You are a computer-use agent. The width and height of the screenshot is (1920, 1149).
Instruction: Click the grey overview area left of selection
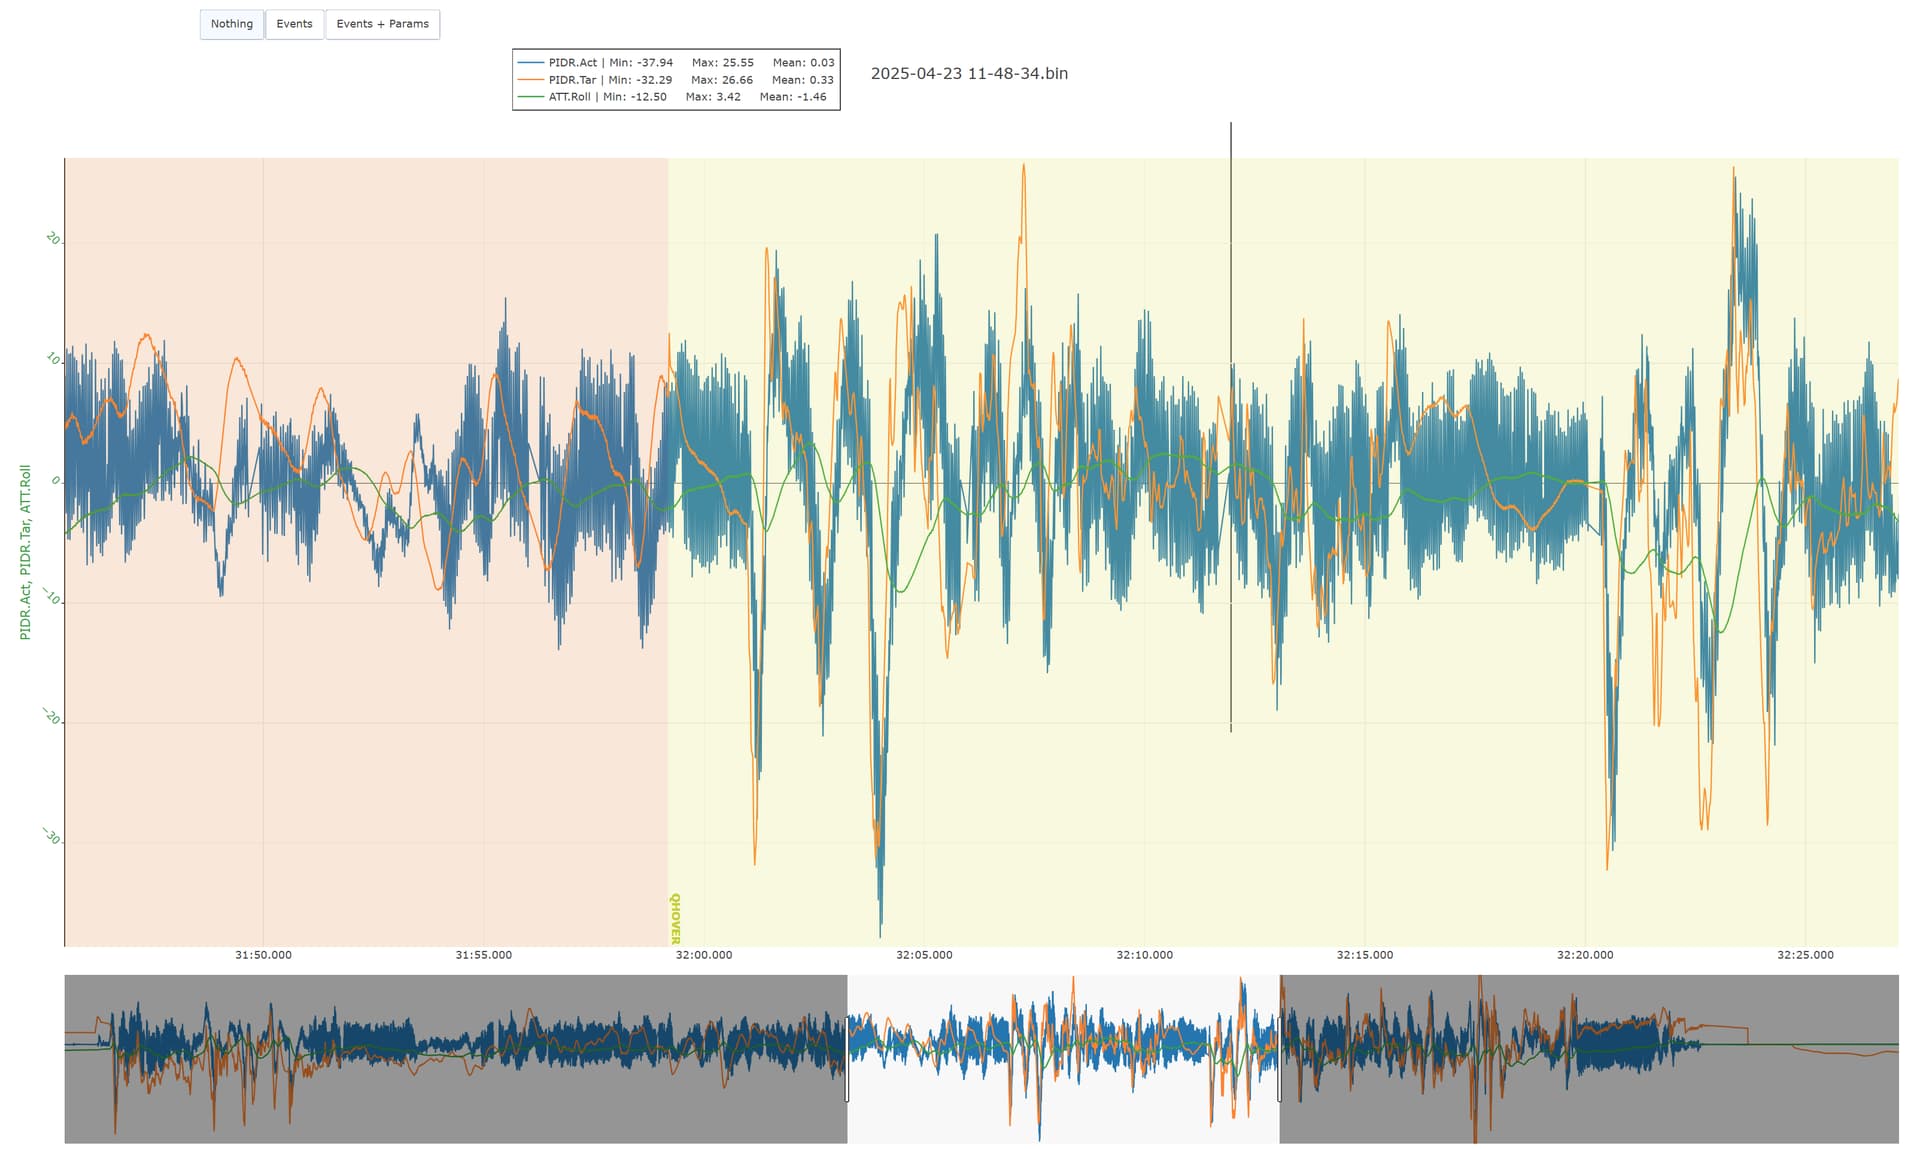[456, 1059]
